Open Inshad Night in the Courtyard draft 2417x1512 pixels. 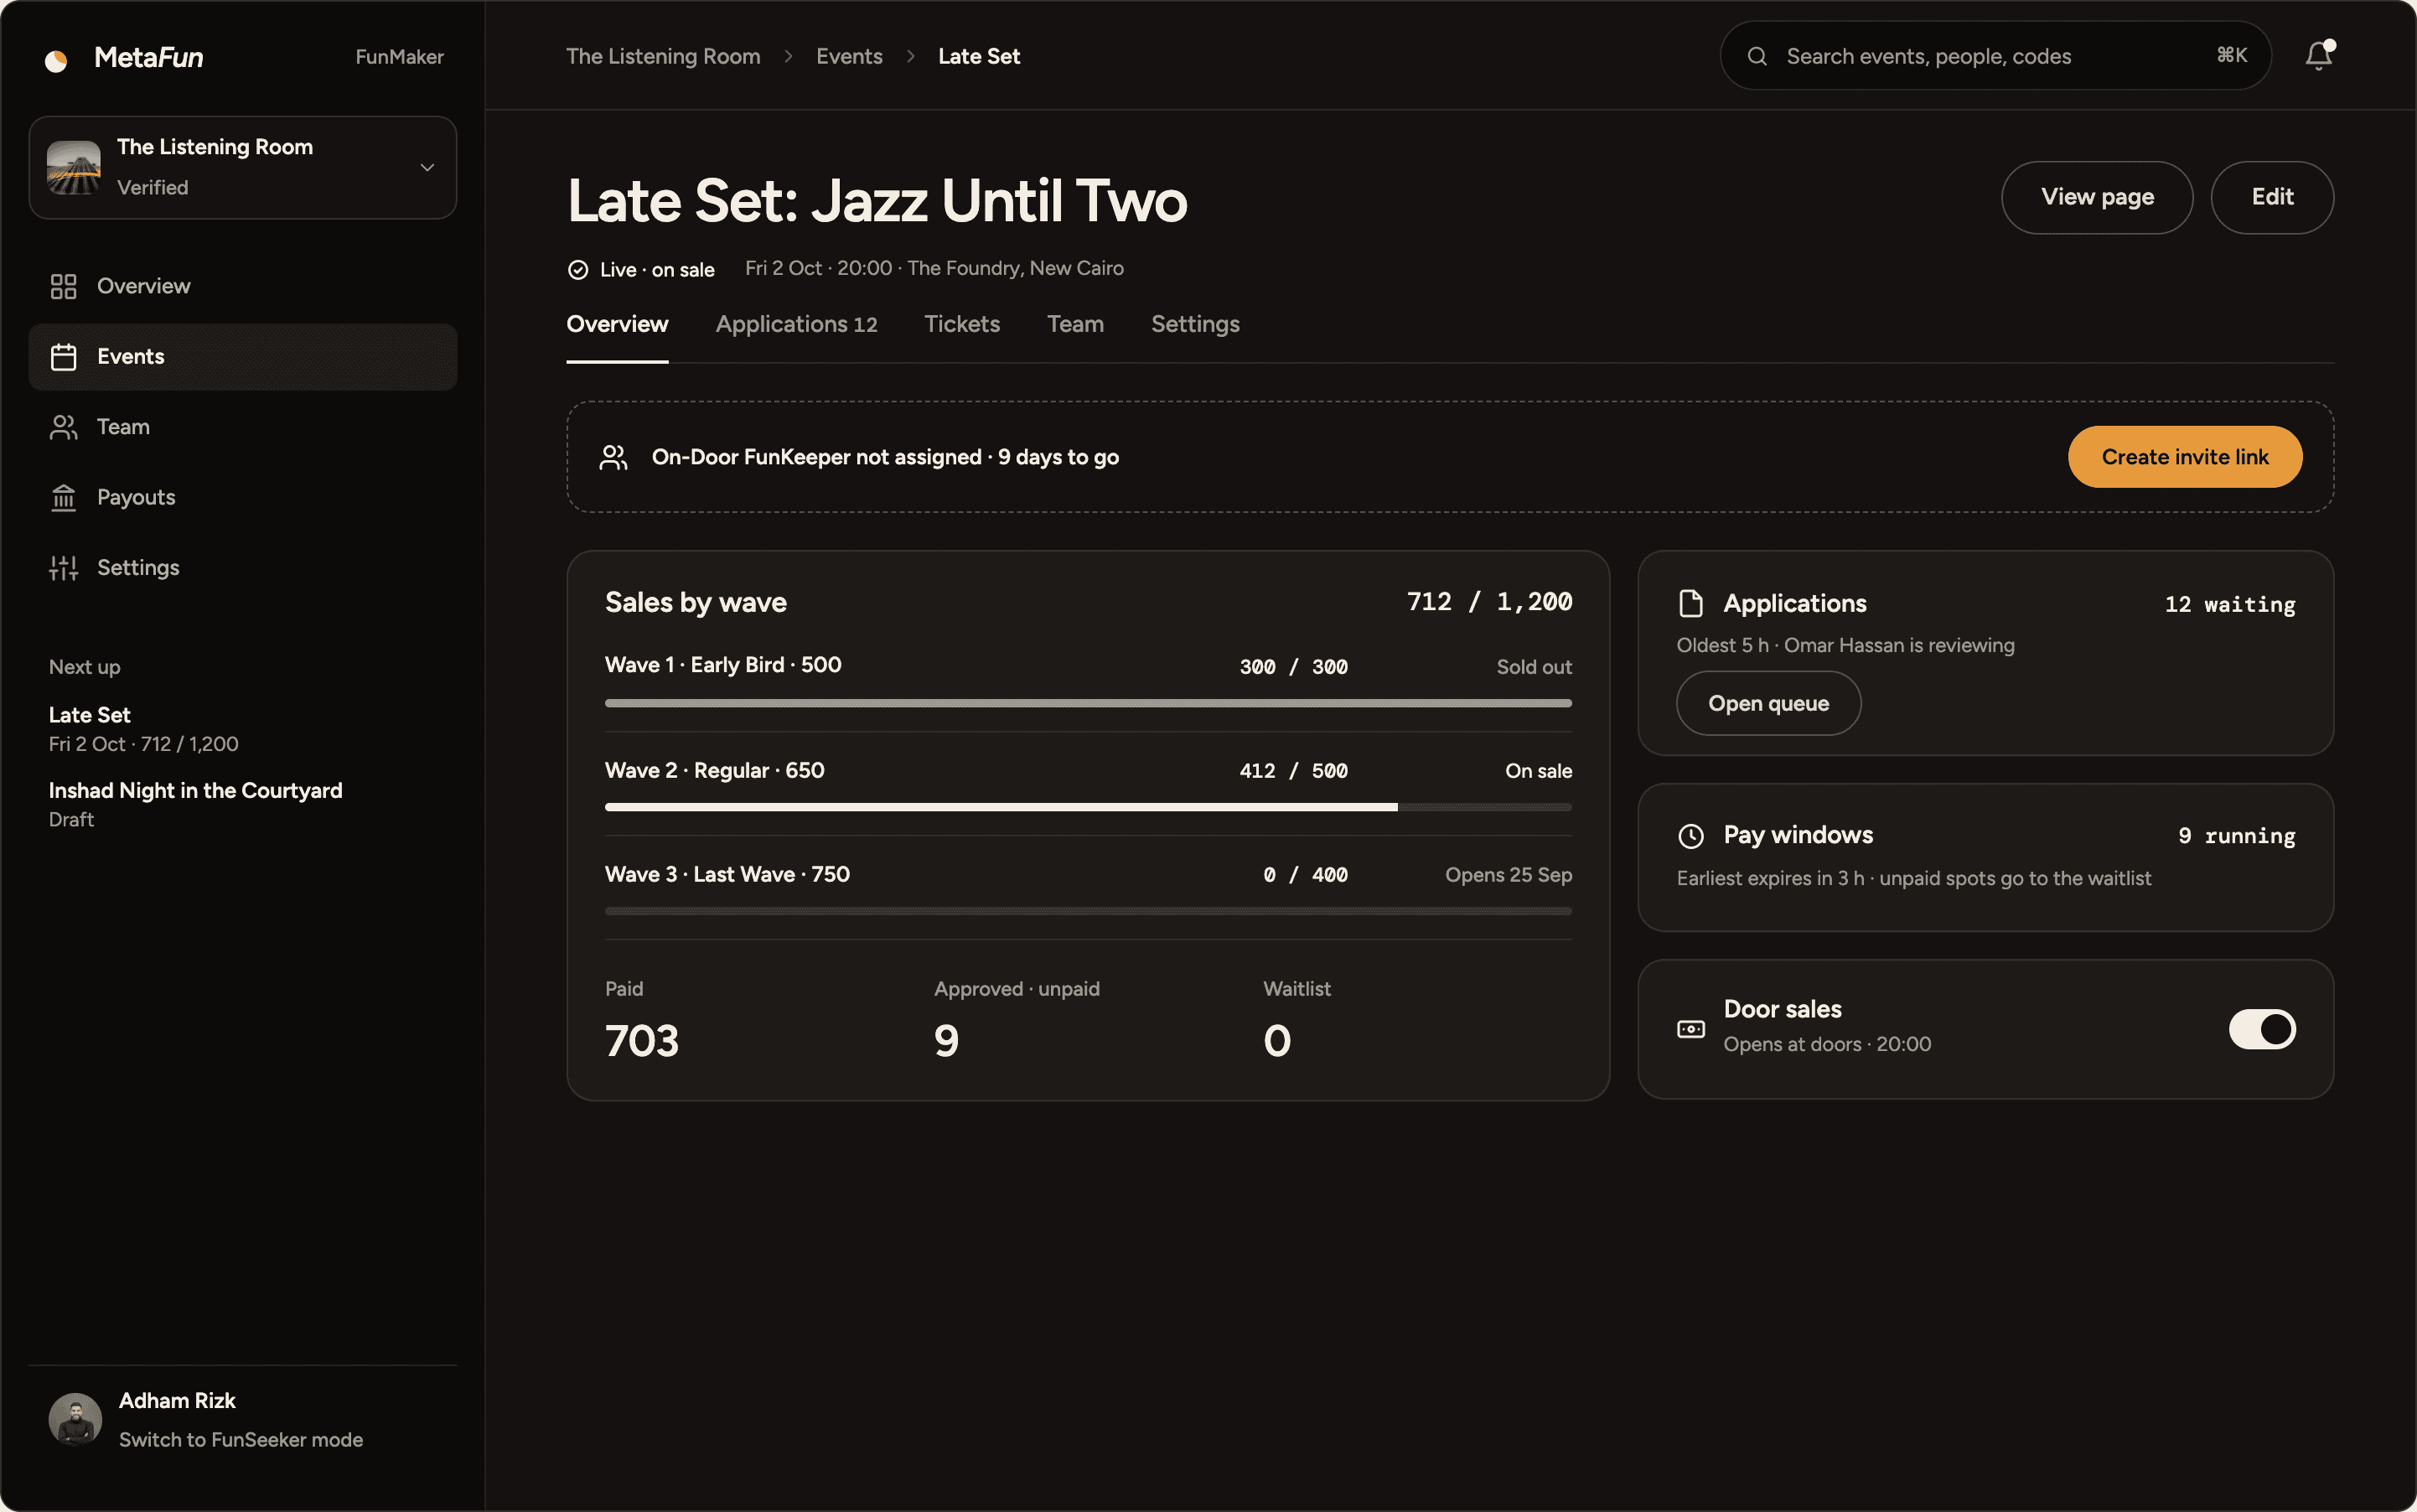click(195, 804)
